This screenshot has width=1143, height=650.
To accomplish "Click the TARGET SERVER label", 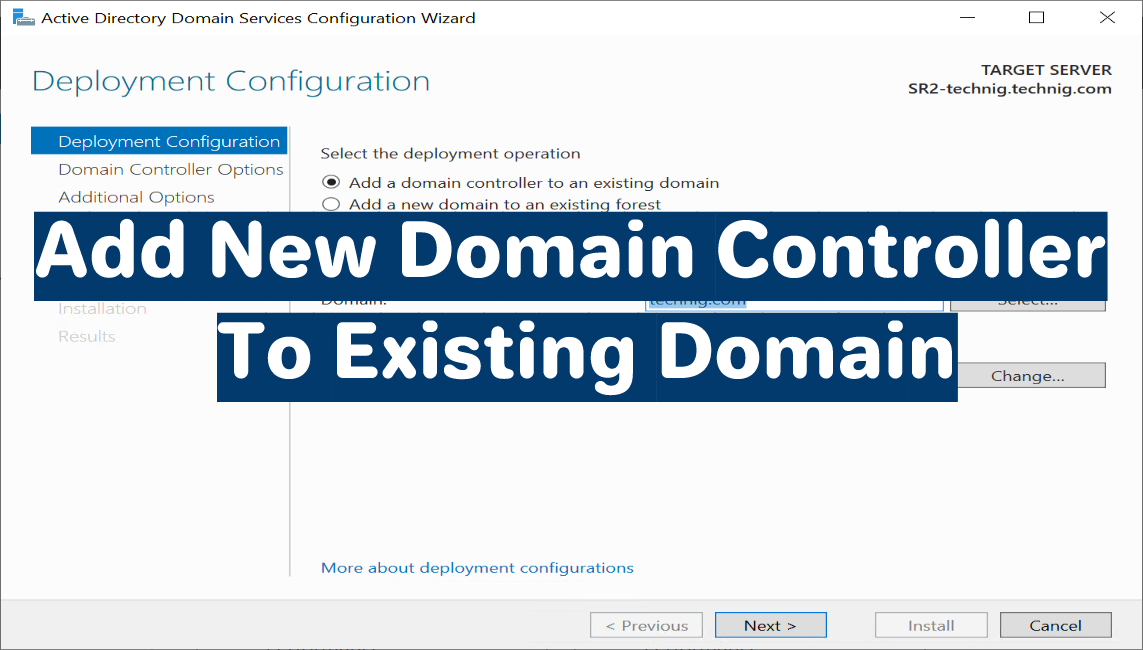I will [x=1046, y=70].
